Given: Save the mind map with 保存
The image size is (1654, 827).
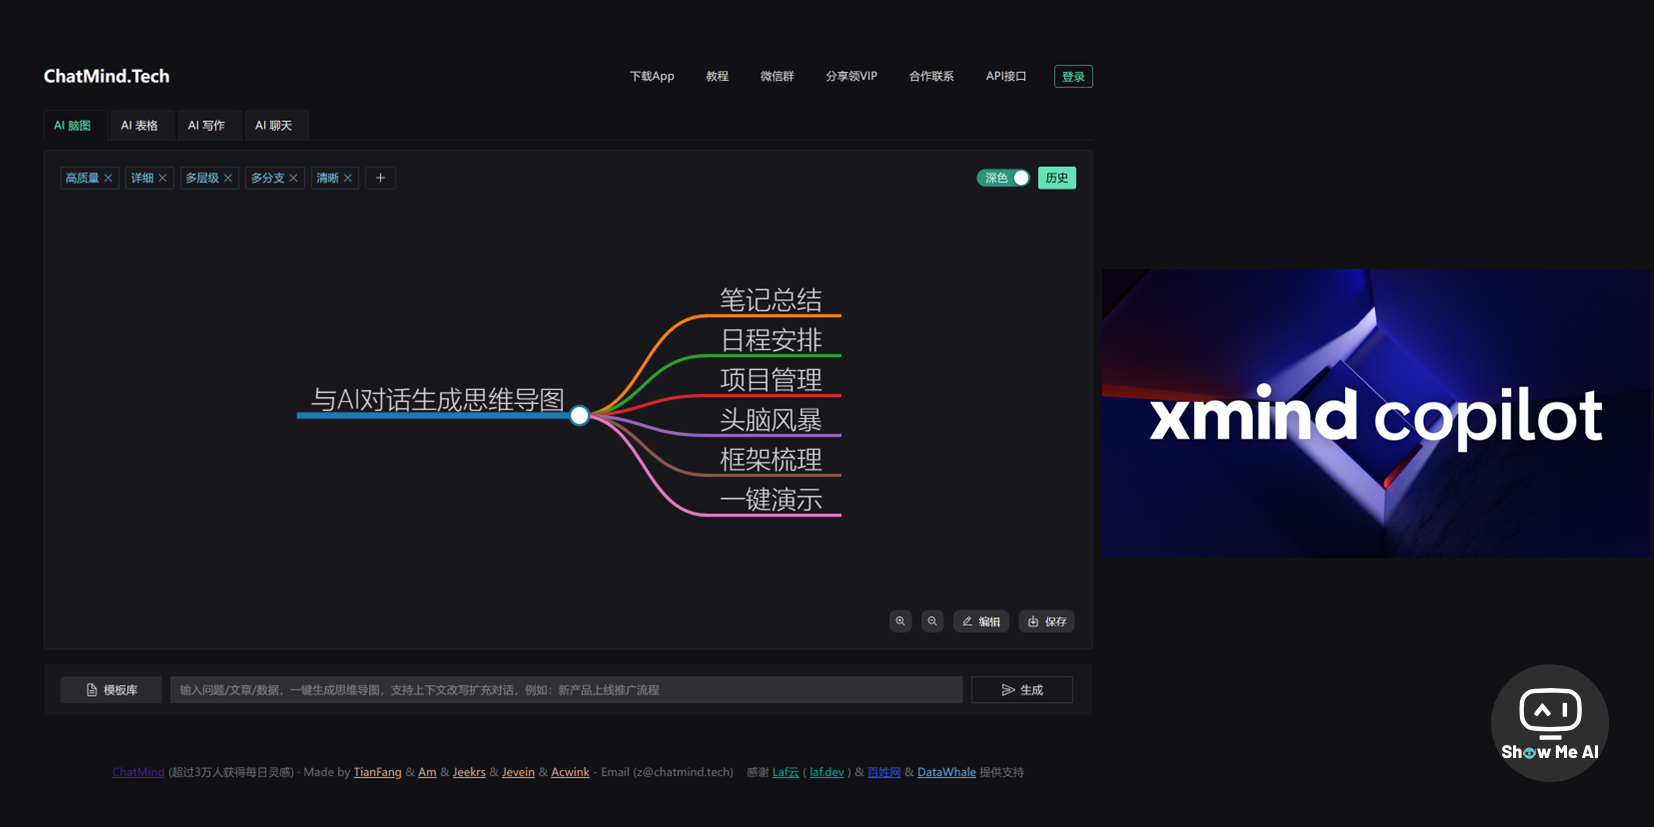Looking at the screenshot, I should coord(1047,621).
